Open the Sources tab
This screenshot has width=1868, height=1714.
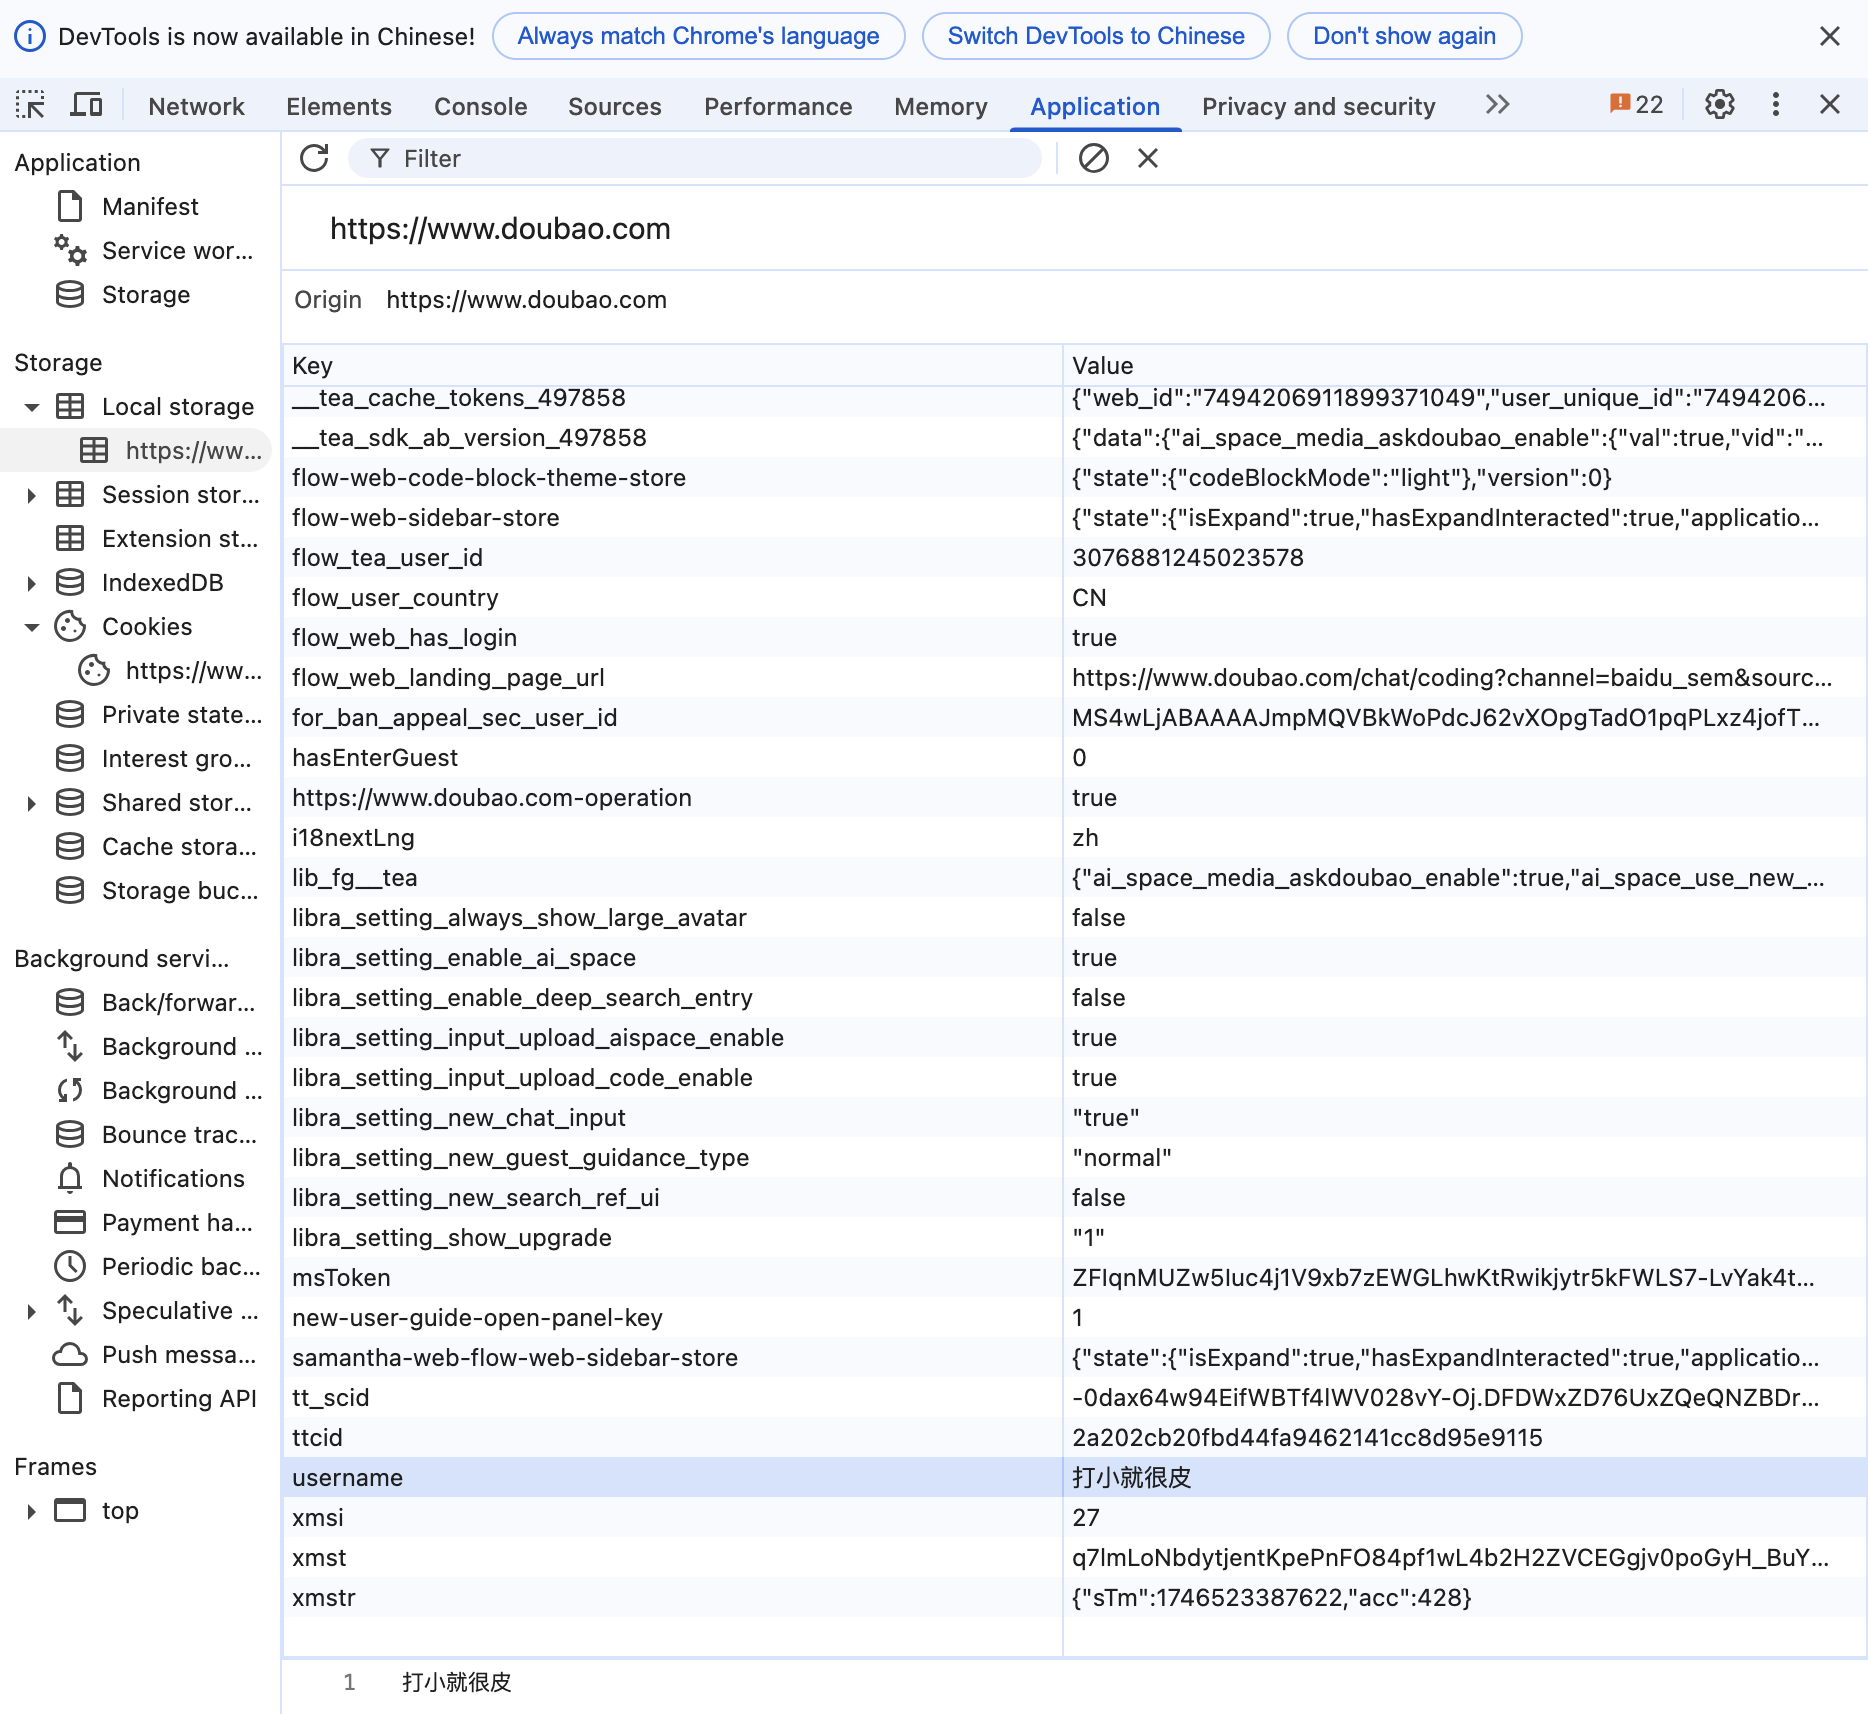point(614,106)
